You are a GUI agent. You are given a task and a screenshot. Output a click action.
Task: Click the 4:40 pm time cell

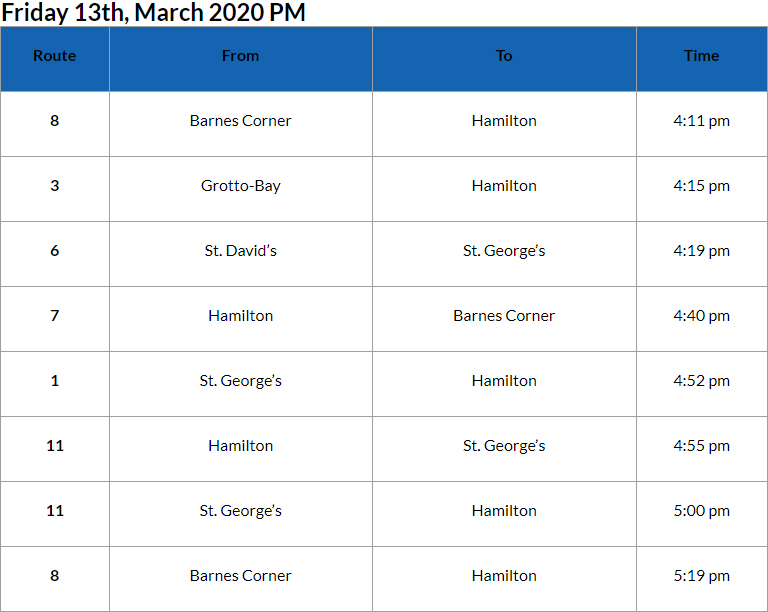coord(701,316)
